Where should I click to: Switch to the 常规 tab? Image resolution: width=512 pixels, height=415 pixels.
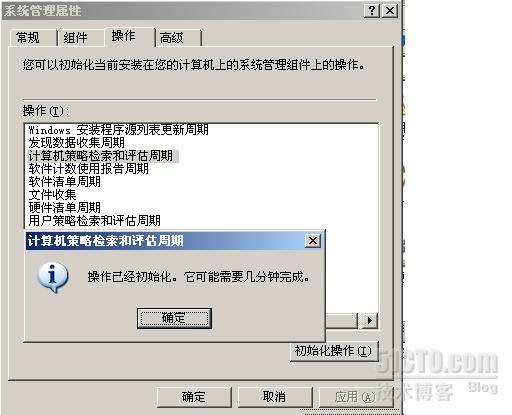32,38
